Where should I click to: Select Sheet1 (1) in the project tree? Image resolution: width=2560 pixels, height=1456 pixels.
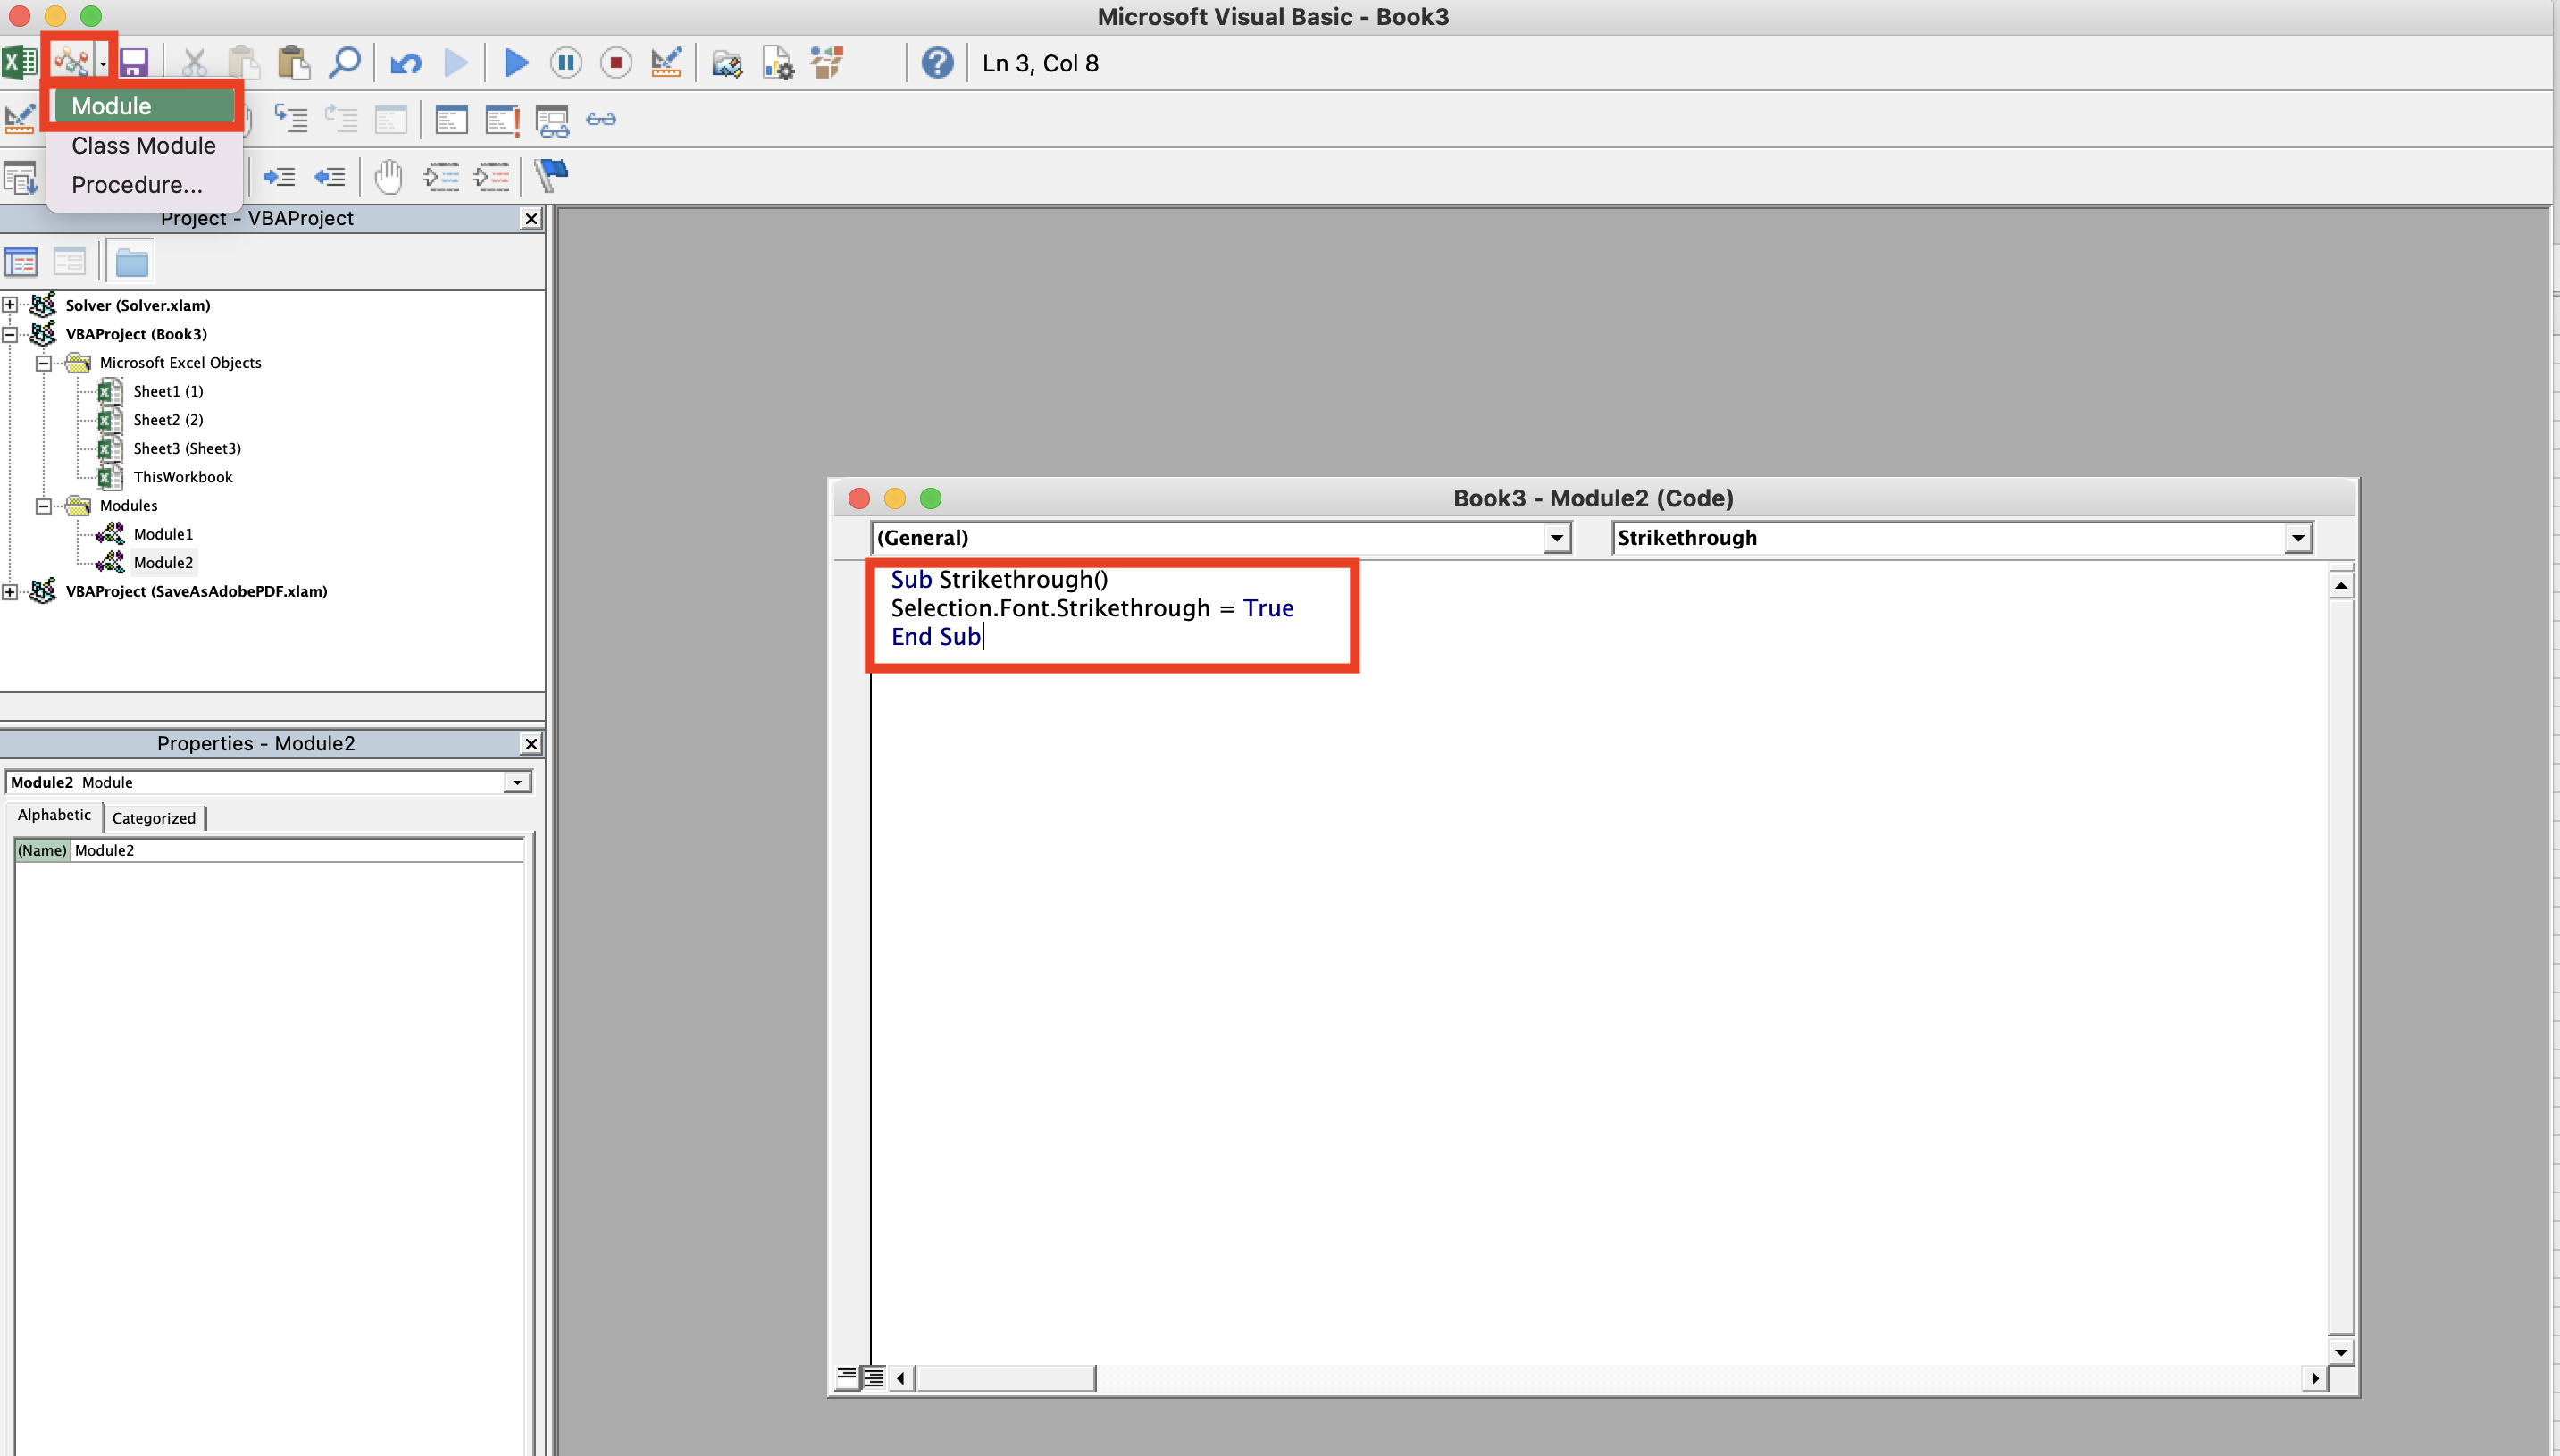pyautogui.click(x=168, y=391)
